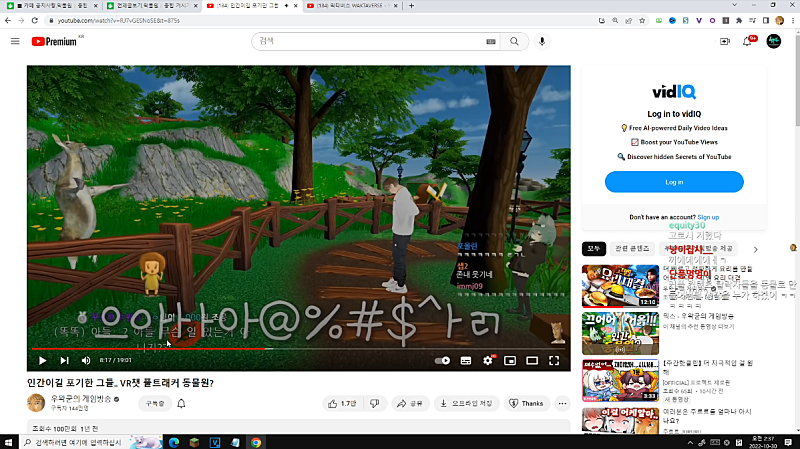This screenshot has height=449, width=800.
Task: Reload the page in the browser
Action: (34, 20)
